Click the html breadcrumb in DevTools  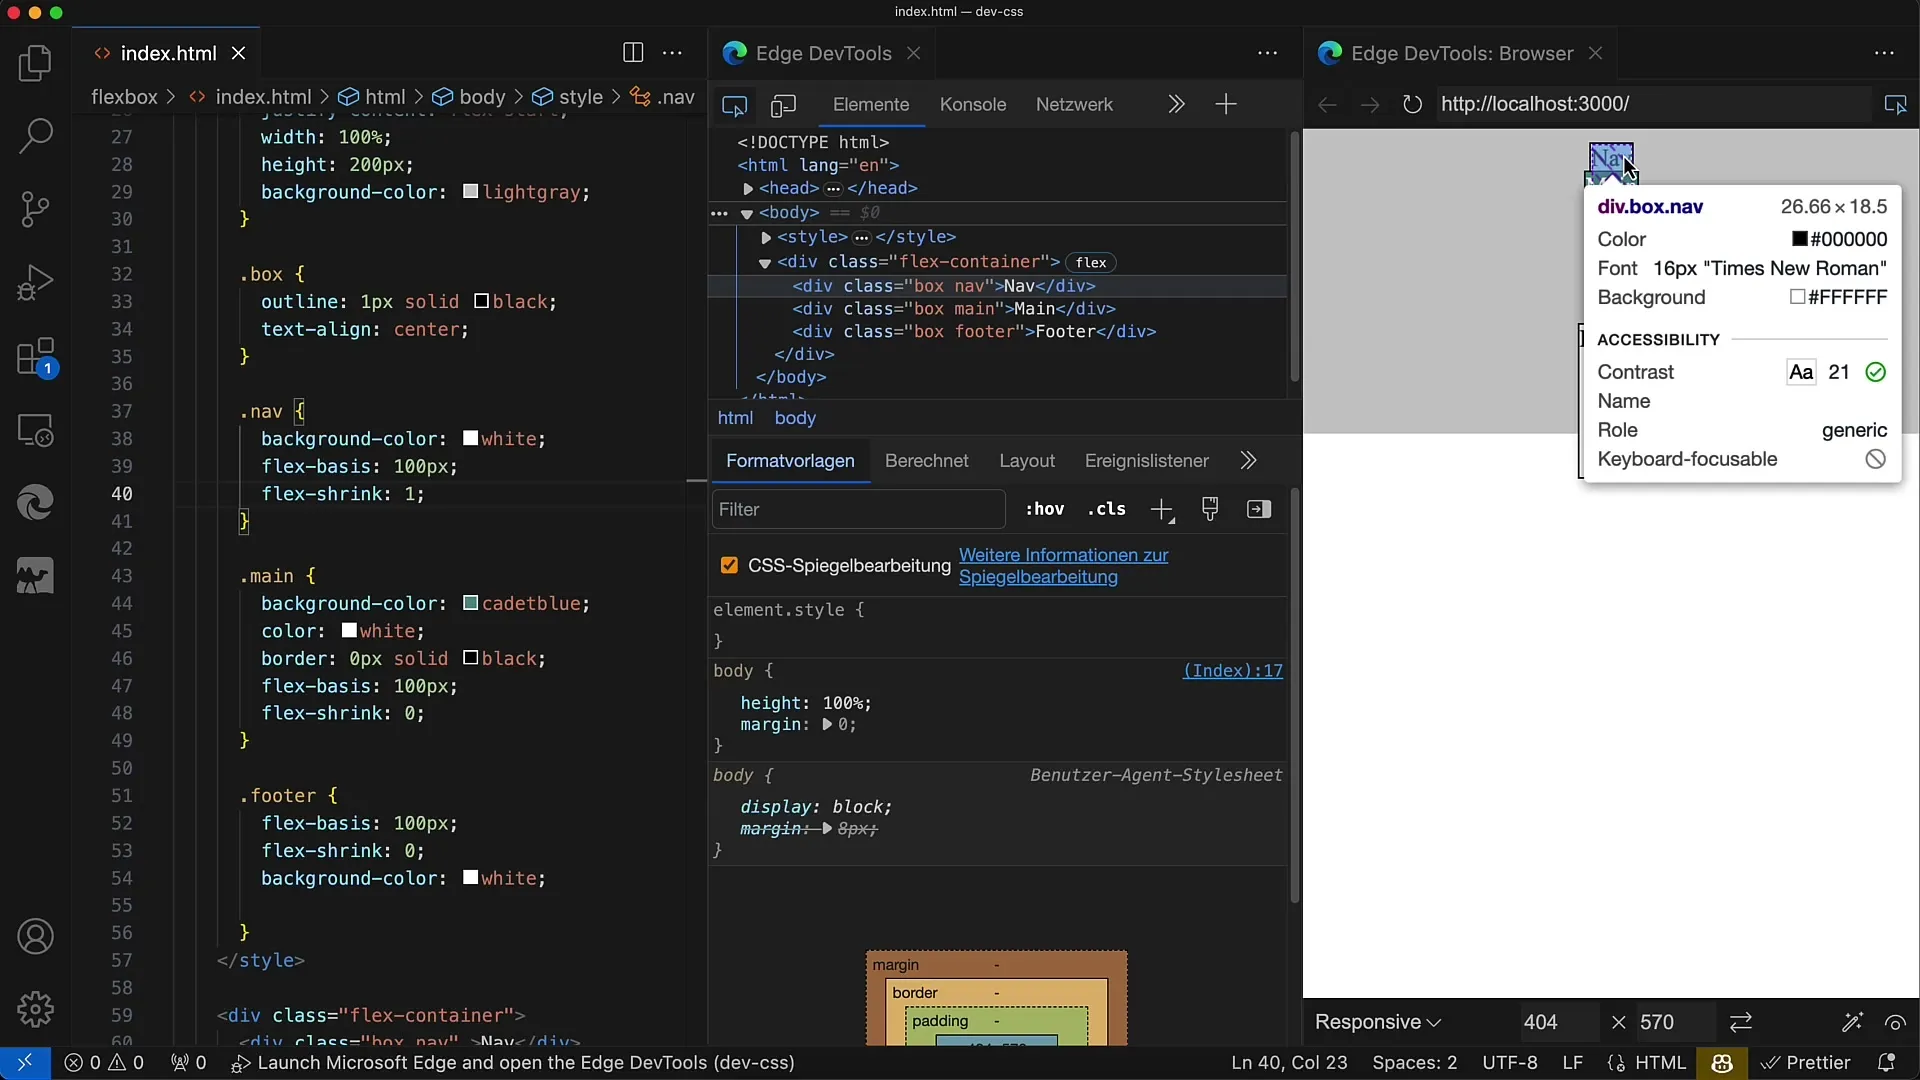[735, 418]
